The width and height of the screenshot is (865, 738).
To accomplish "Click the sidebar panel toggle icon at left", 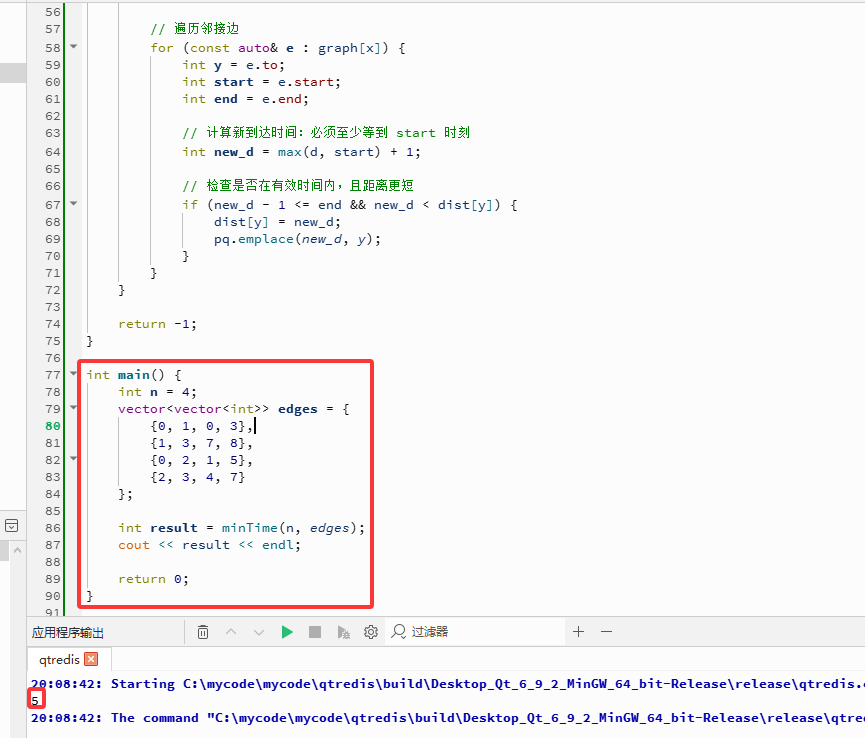I will click(12, 526).
